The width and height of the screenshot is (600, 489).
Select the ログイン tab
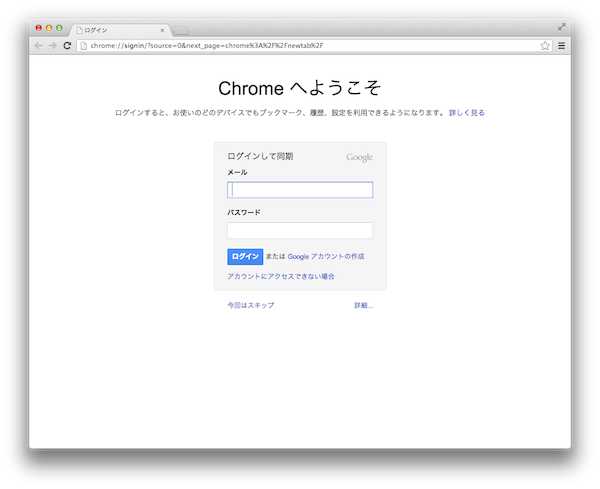pos(115,30)
